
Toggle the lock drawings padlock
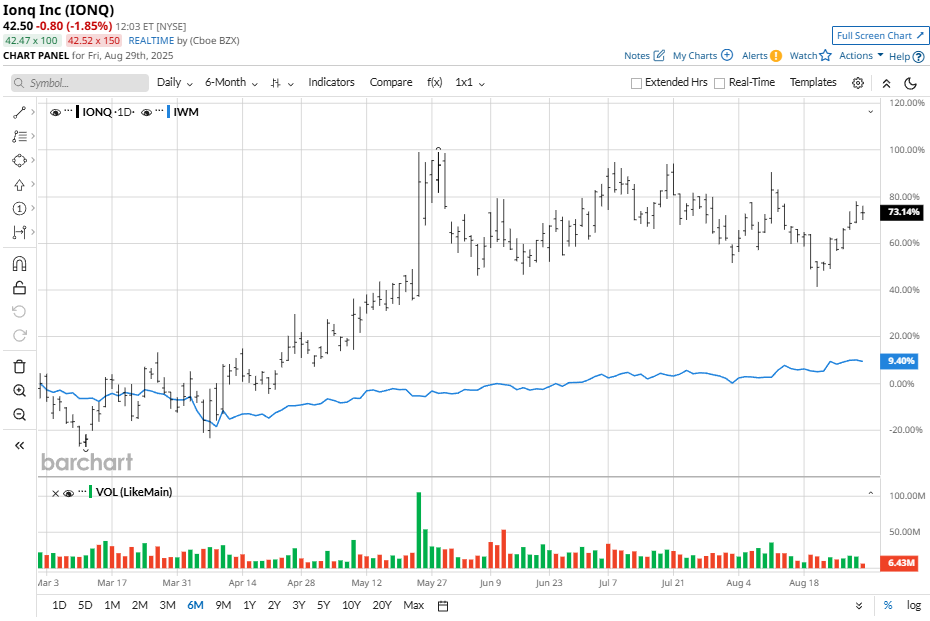19,288
